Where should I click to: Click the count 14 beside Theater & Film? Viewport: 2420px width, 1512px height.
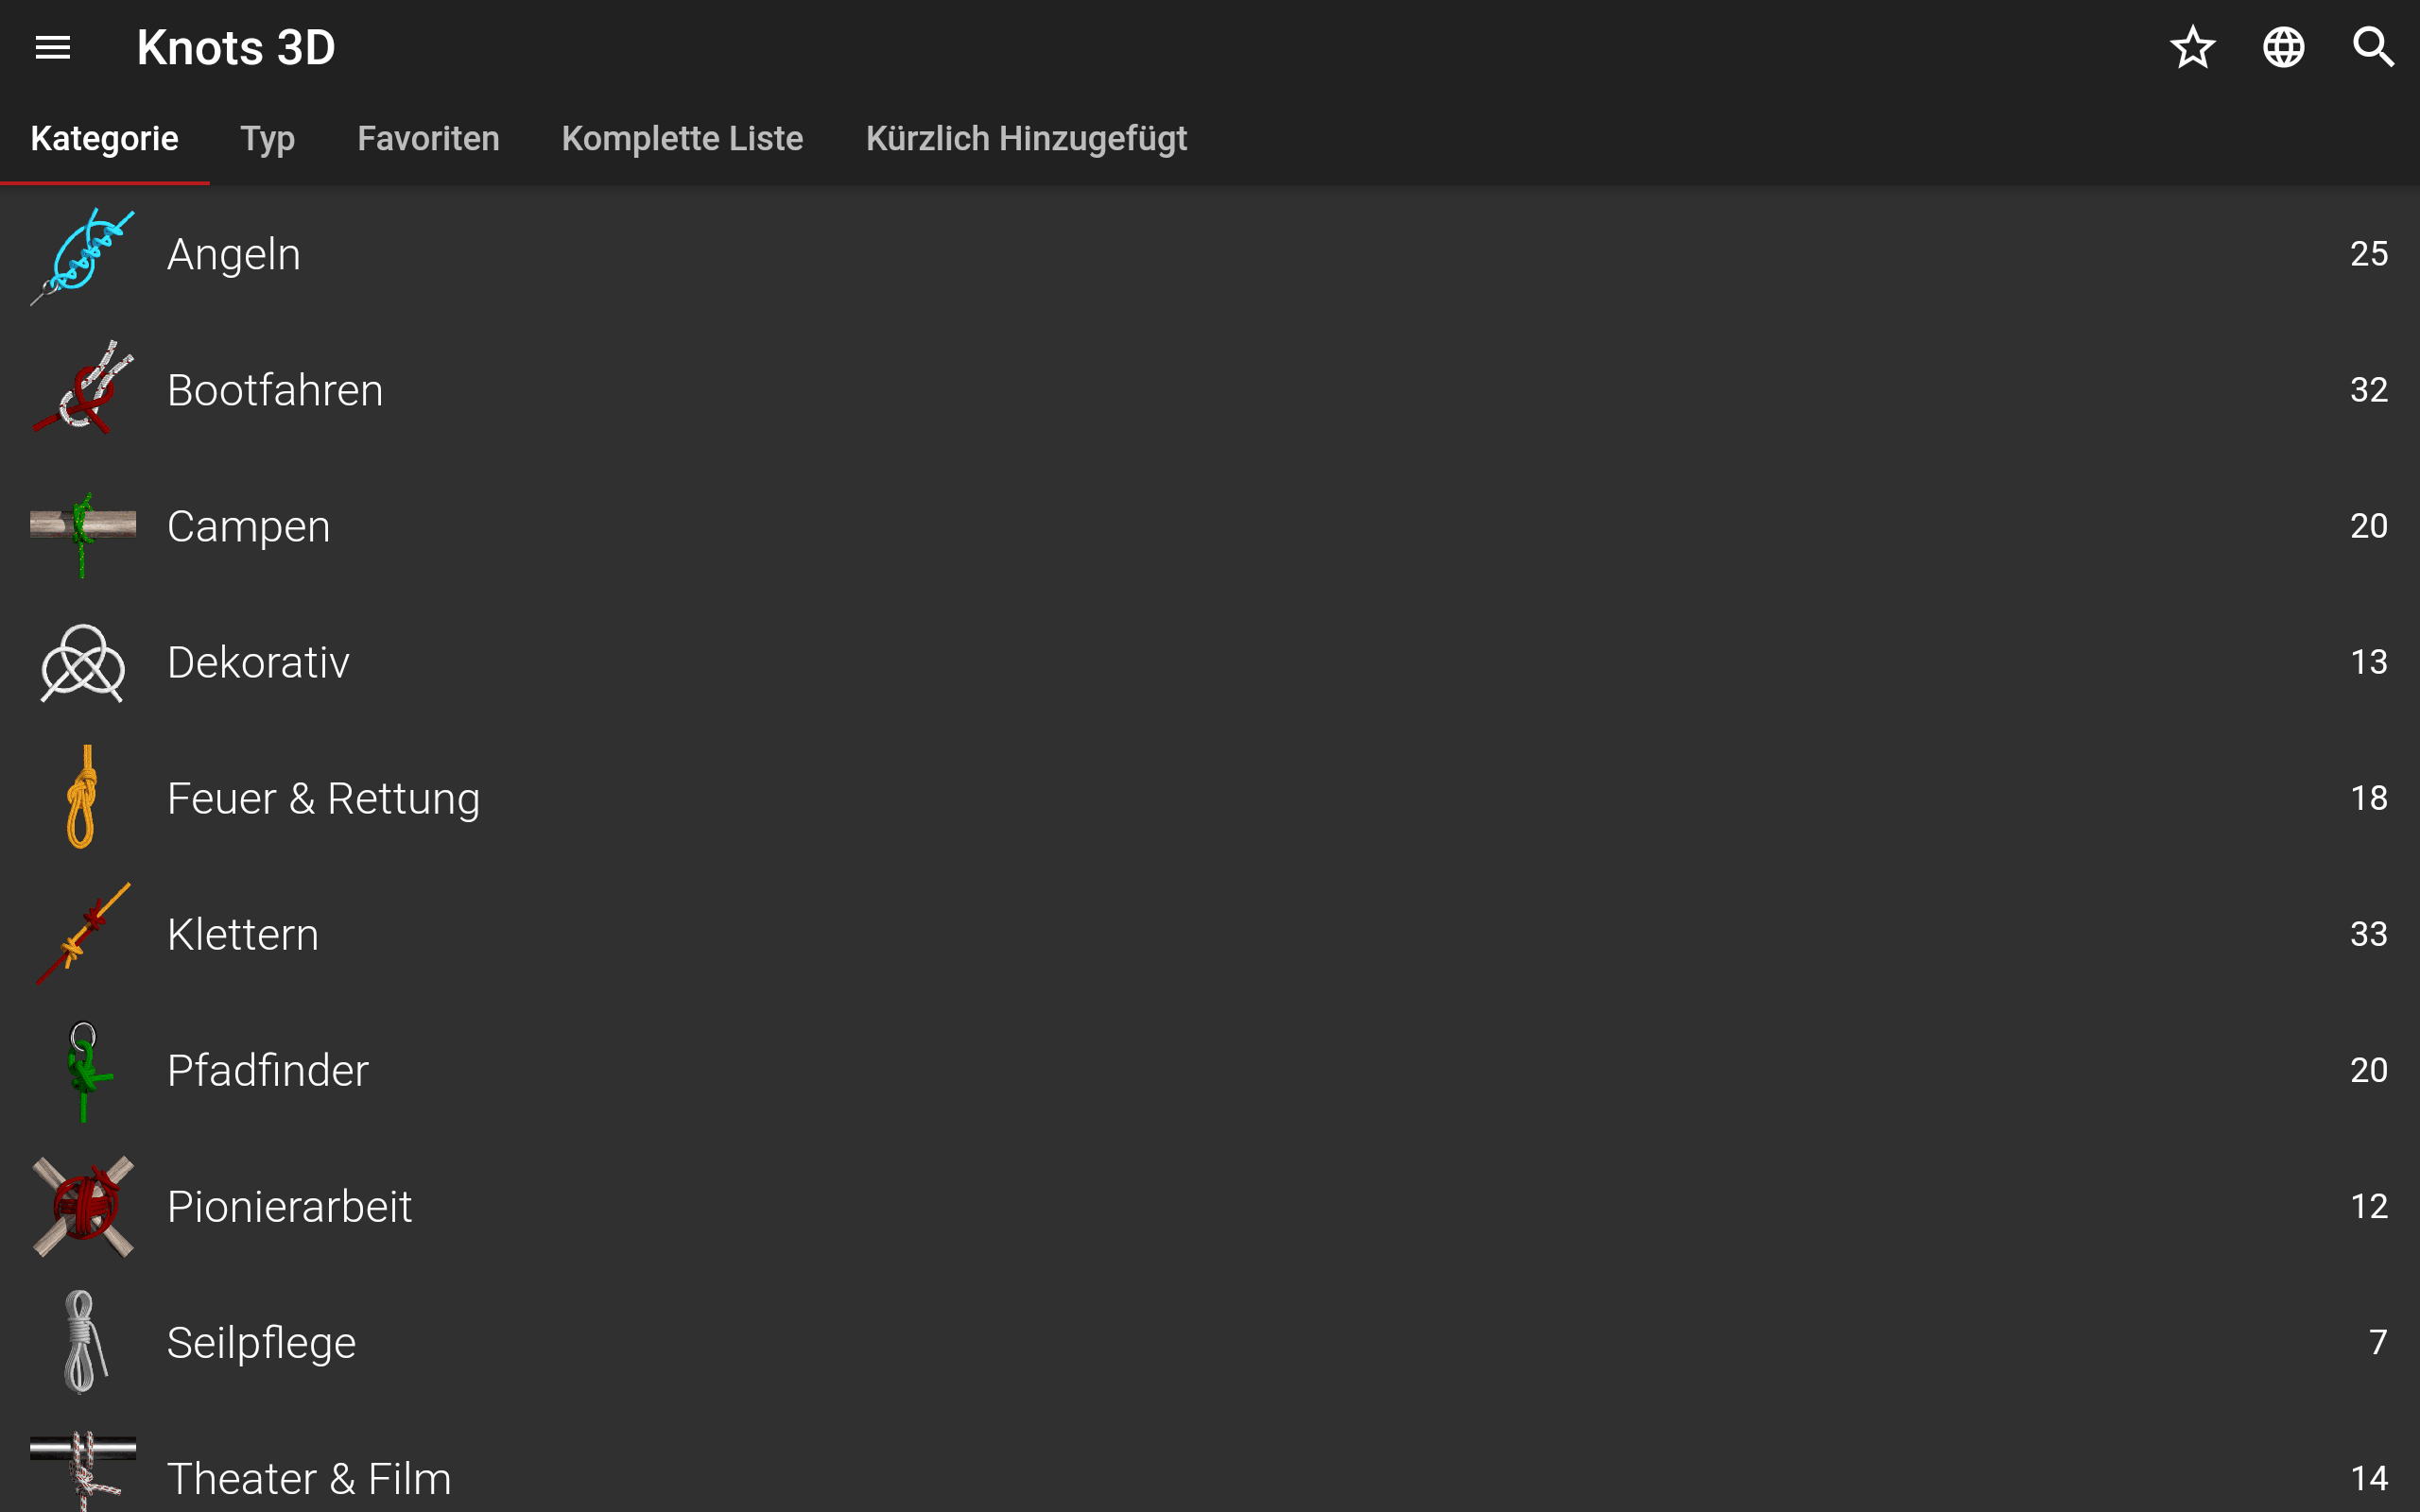[2368, 1478]
